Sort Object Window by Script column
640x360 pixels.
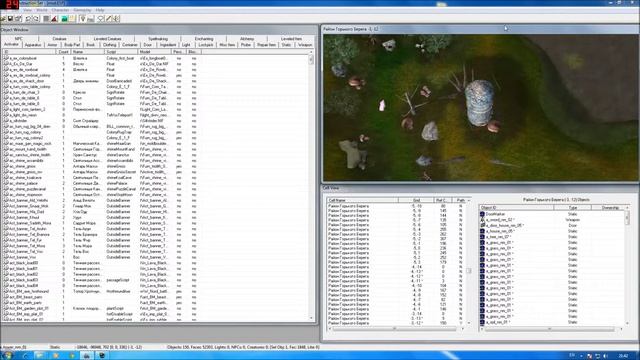(121, 52)
